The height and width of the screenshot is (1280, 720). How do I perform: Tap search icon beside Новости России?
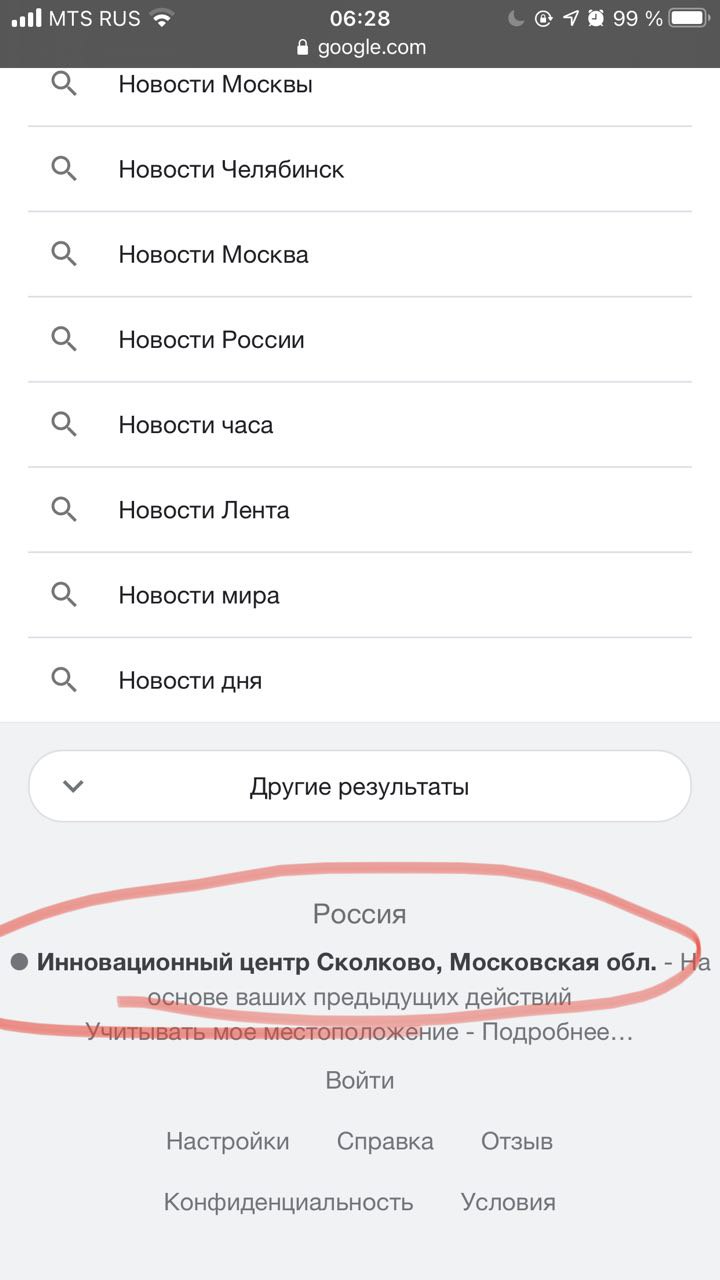(x=64, y=339)
